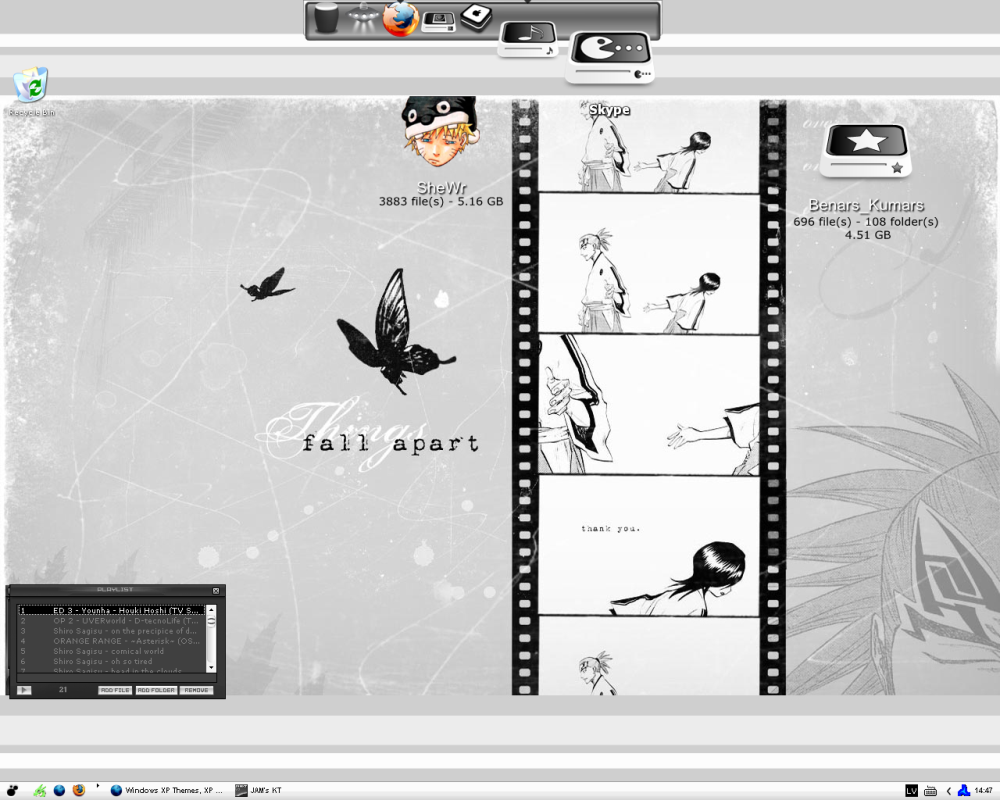Close the Playlist window

pos(216,591)
